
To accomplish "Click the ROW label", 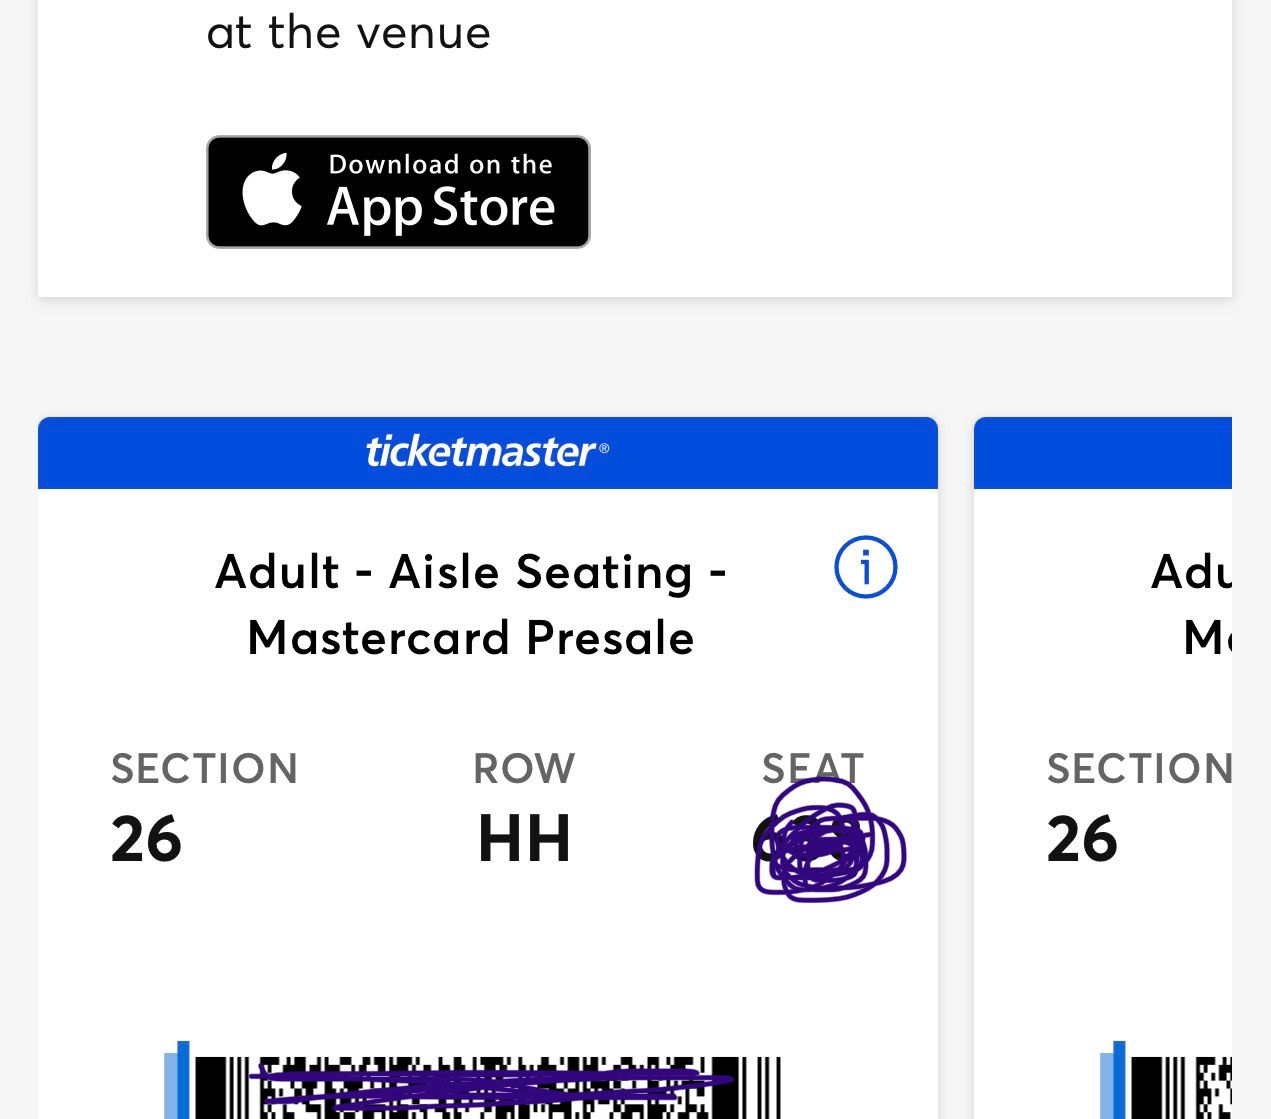I will pos(524,769).
